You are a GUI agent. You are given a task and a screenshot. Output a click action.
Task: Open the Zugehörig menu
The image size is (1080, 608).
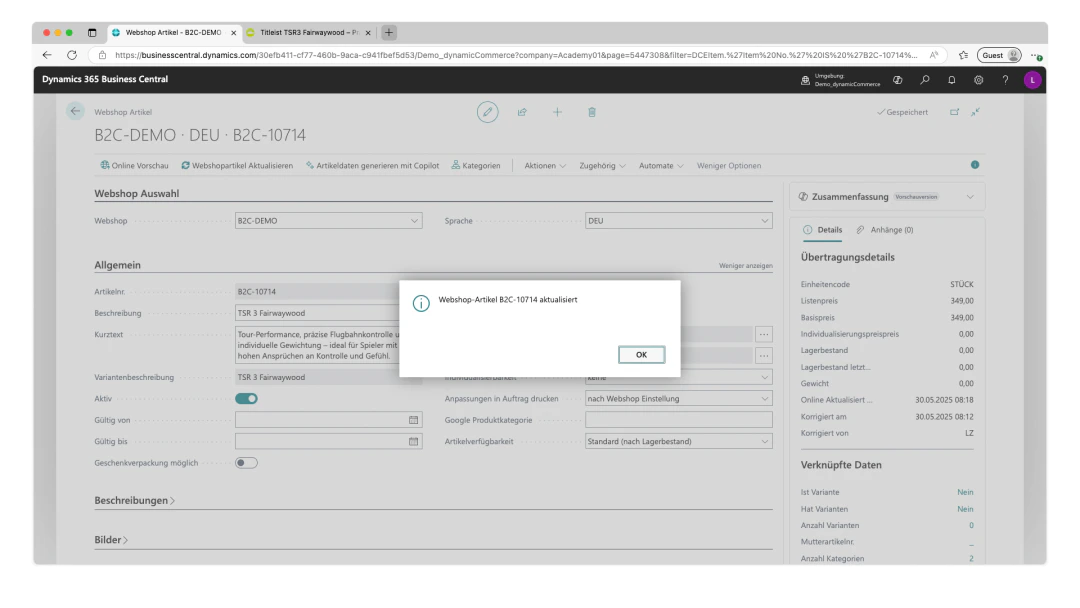[602, 166]
